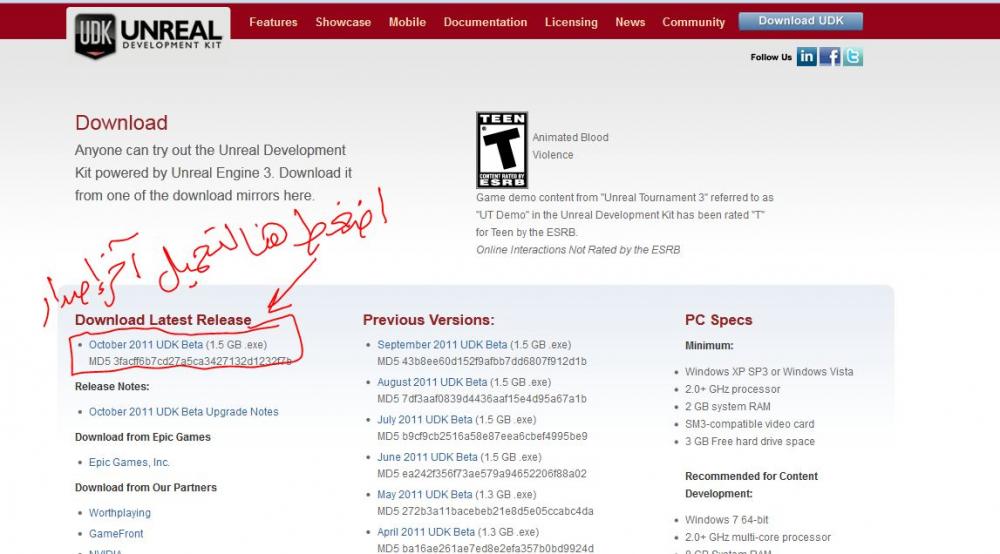This screenshot has width=1000, height=554.
Task: Click the 2.0+ GHz processor spec
Action: [x=733, y=389]
